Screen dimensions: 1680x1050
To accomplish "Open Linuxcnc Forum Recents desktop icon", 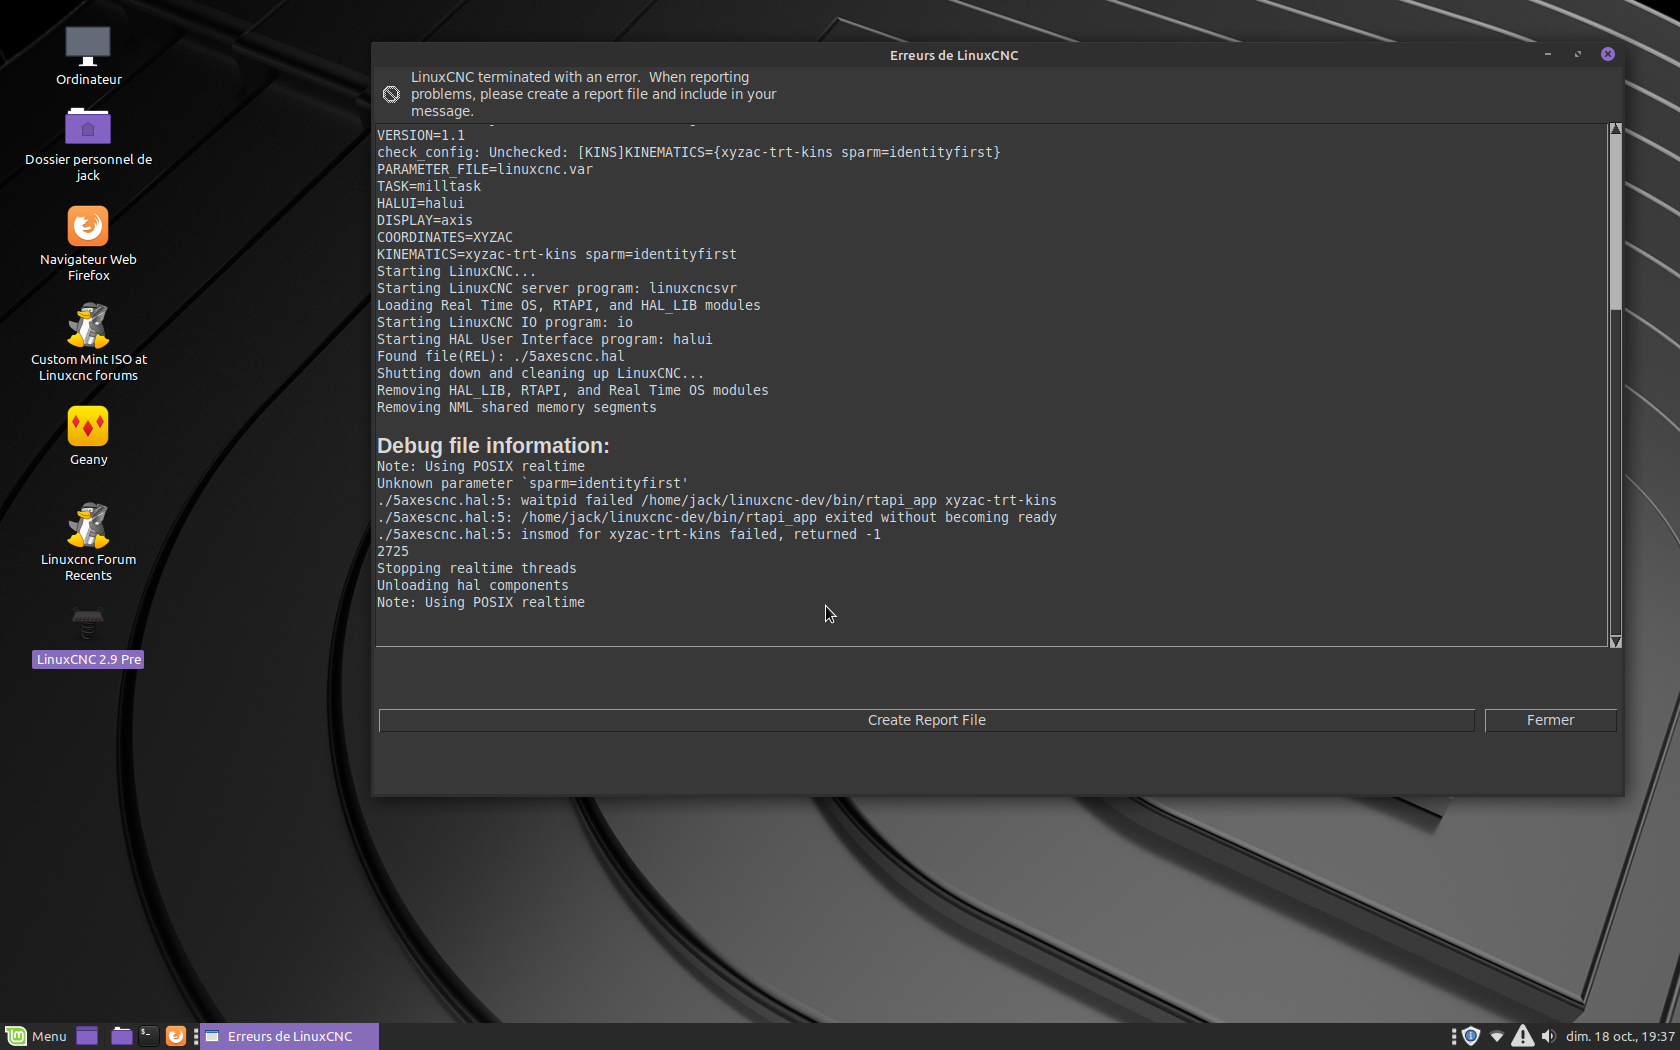I will (x=88, y=526).
